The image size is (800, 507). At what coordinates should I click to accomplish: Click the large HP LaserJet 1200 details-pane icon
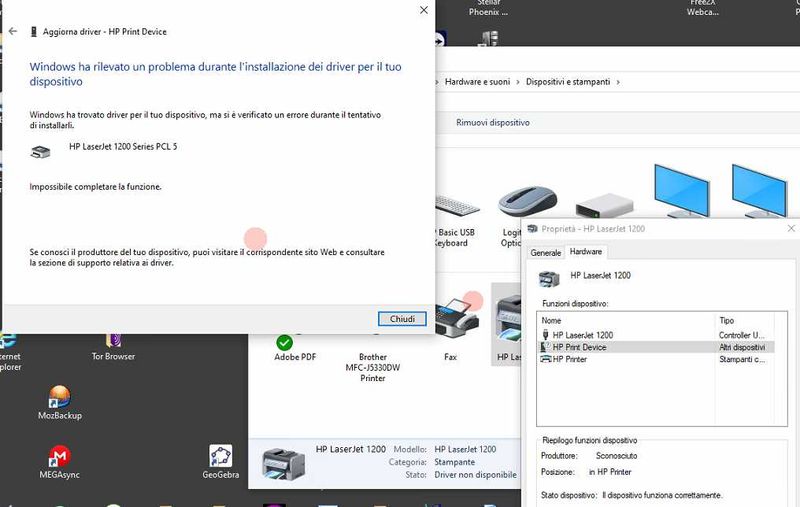click(283, 463)
